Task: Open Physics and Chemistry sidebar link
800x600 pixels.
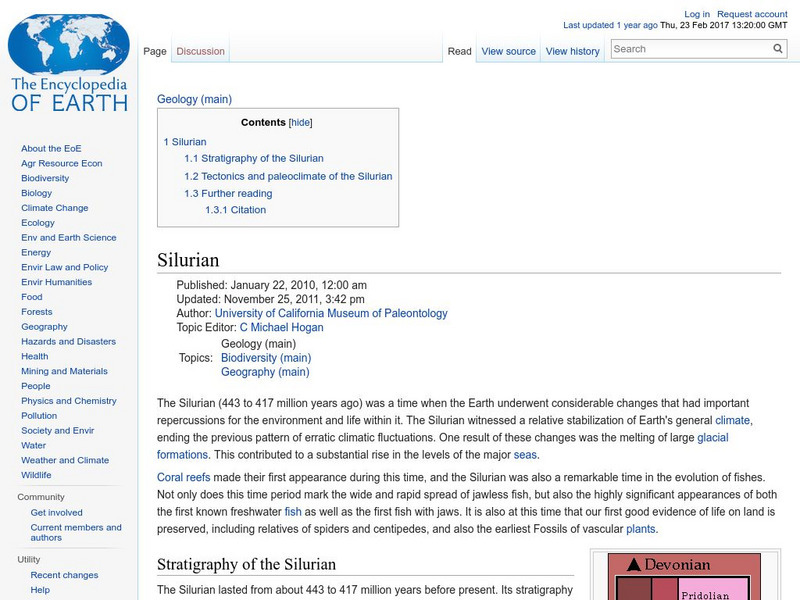Action: (68, 401)
